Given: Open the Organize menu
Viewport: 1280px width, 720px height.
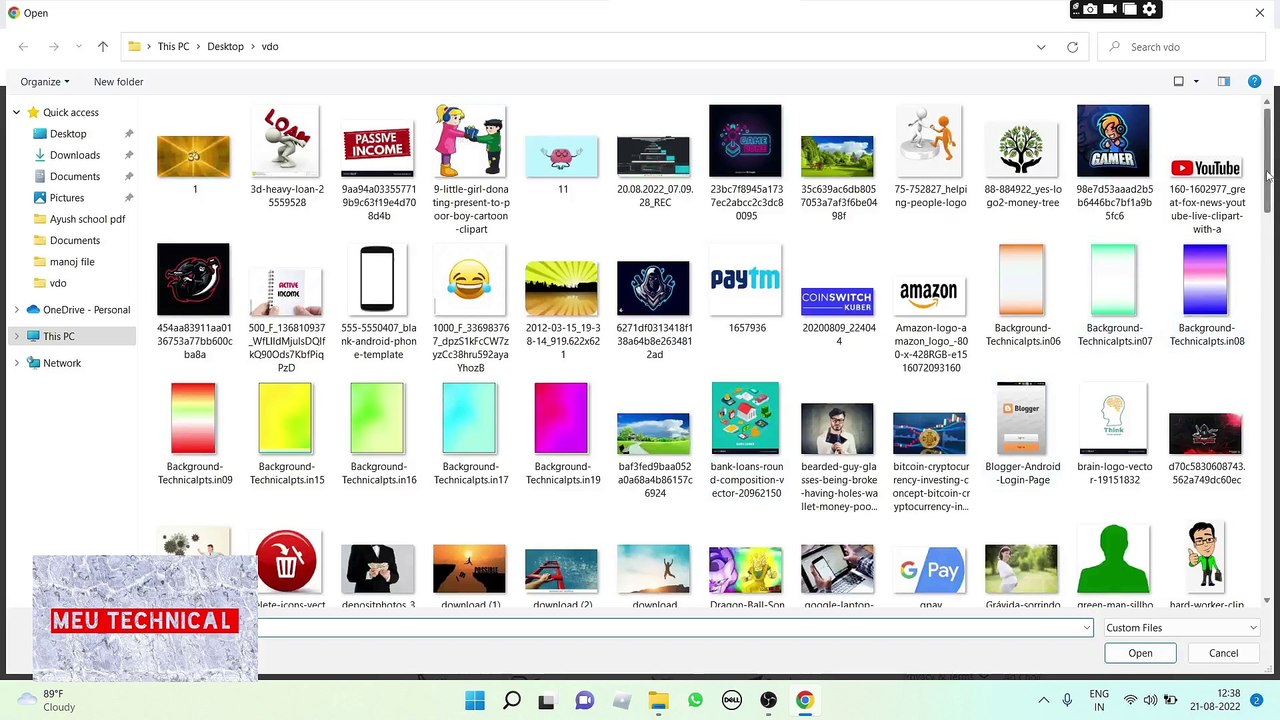Looking at the screenshot, I should pos(45,82).
